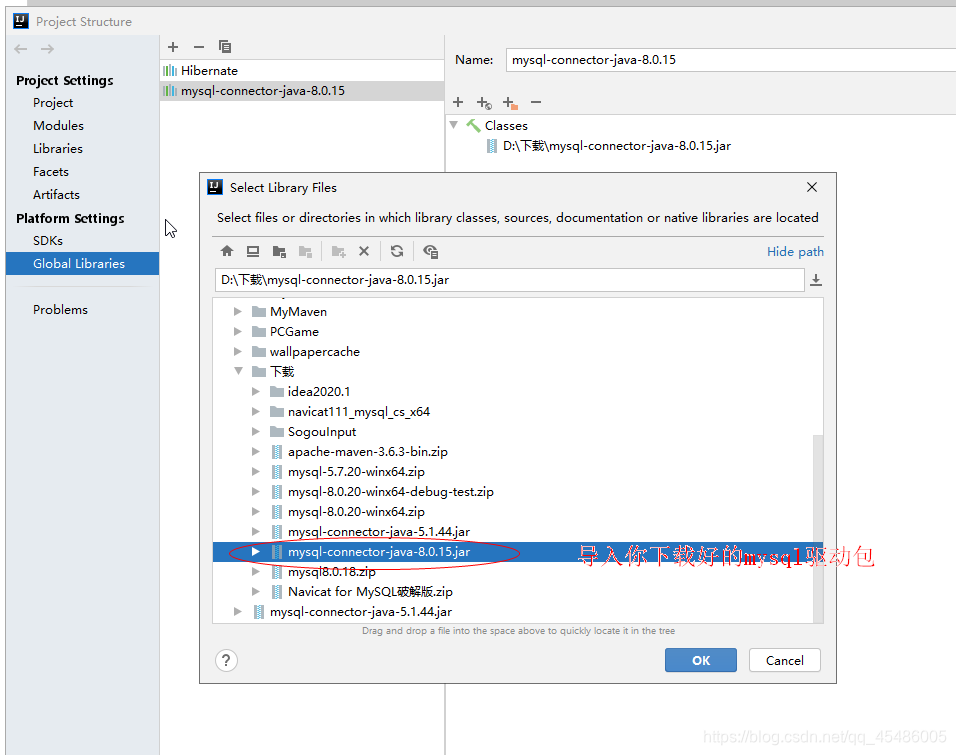Click Hide path link

point(795,252)
